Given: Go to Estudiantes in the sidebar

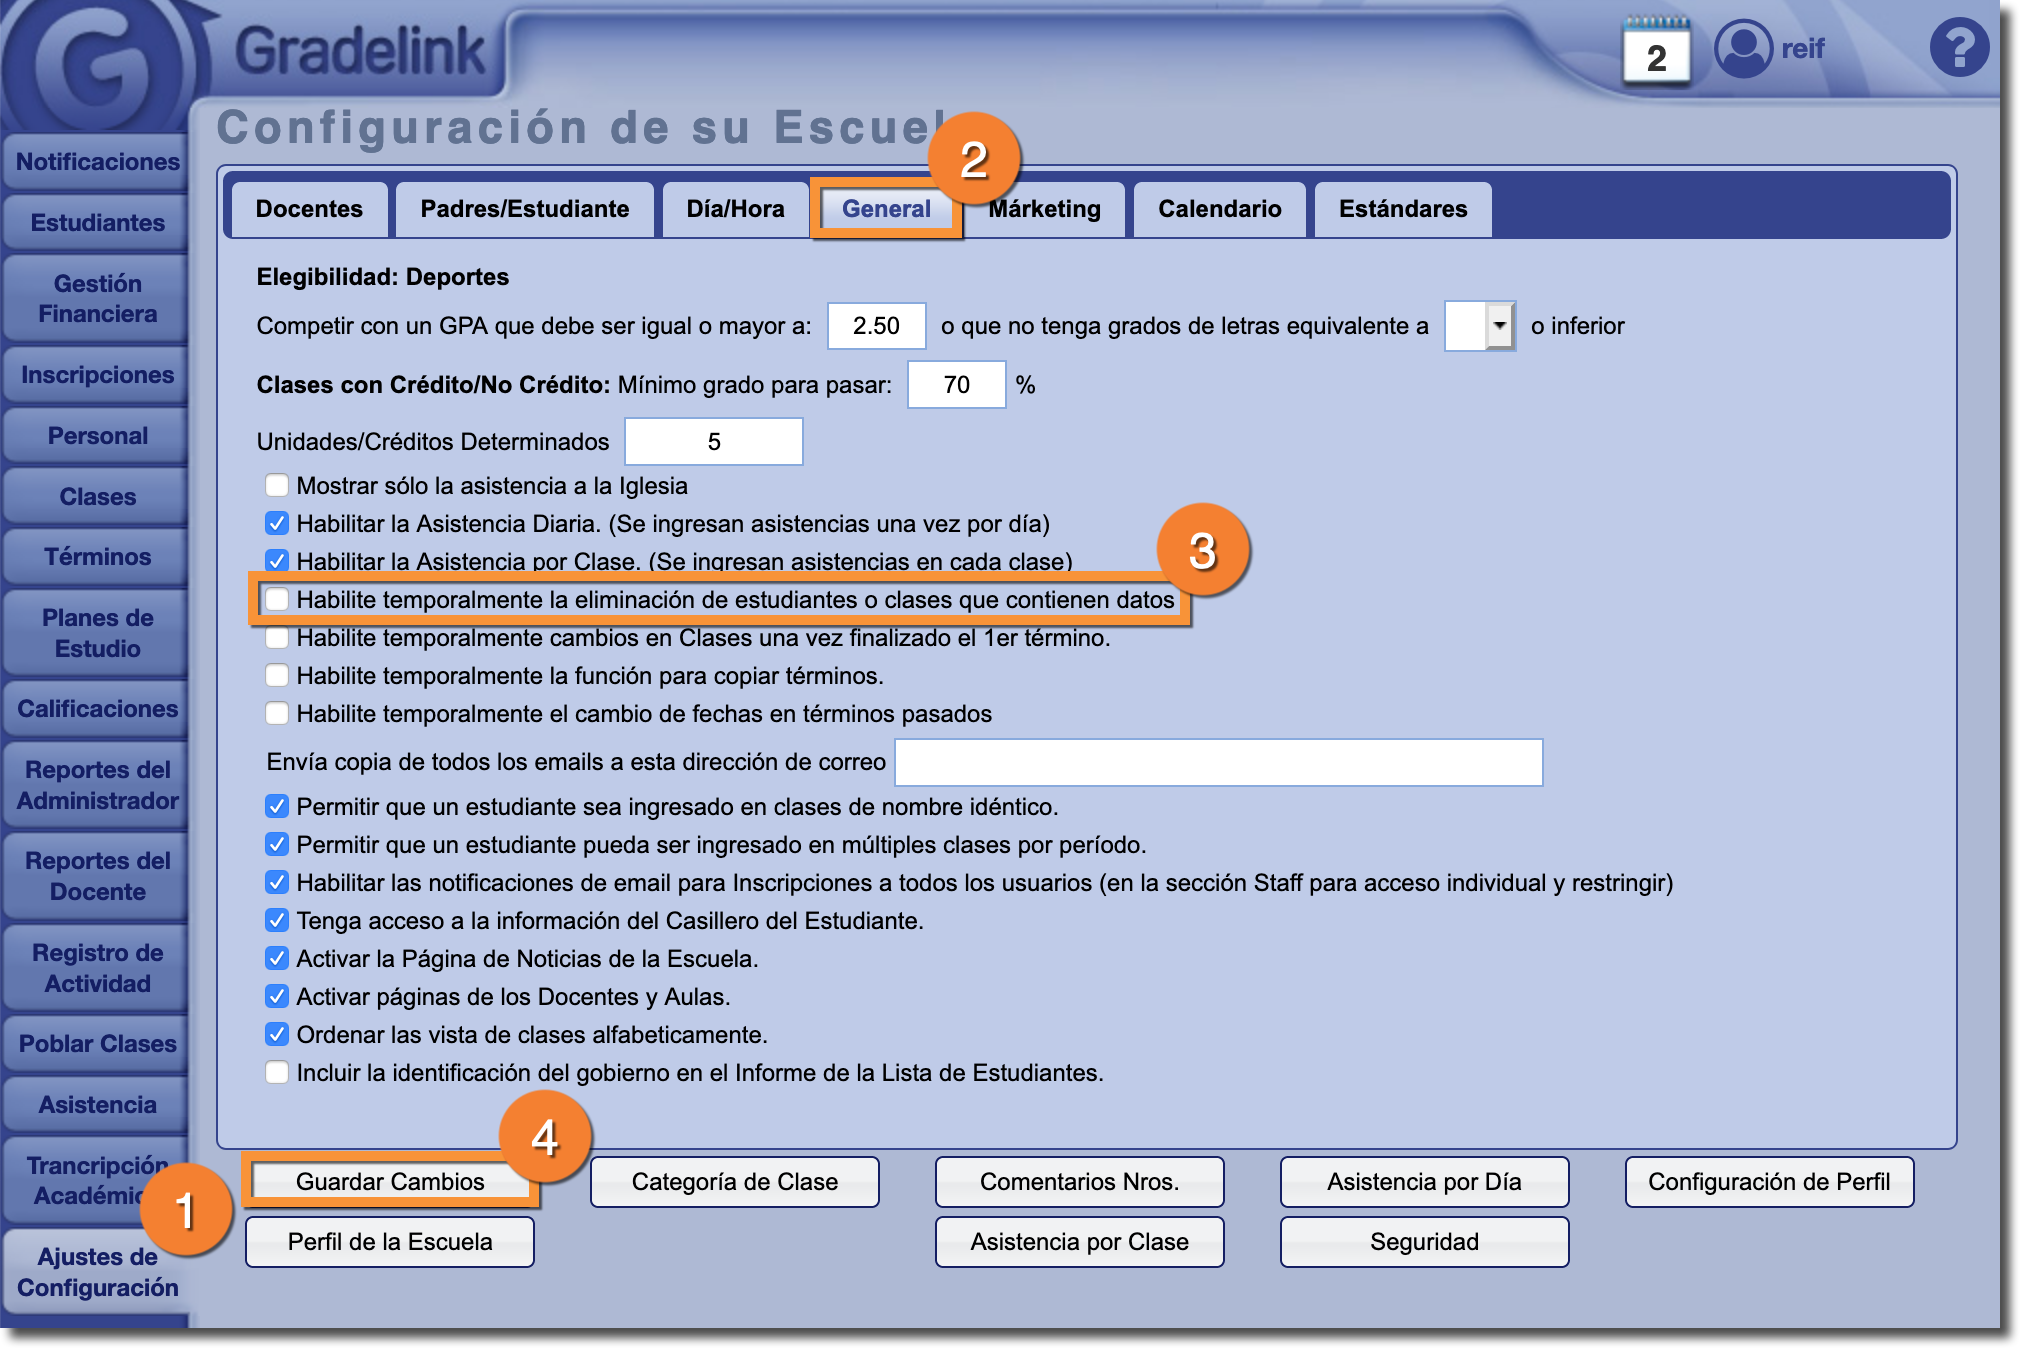Looking at the screenshot, I should [97, 222].
